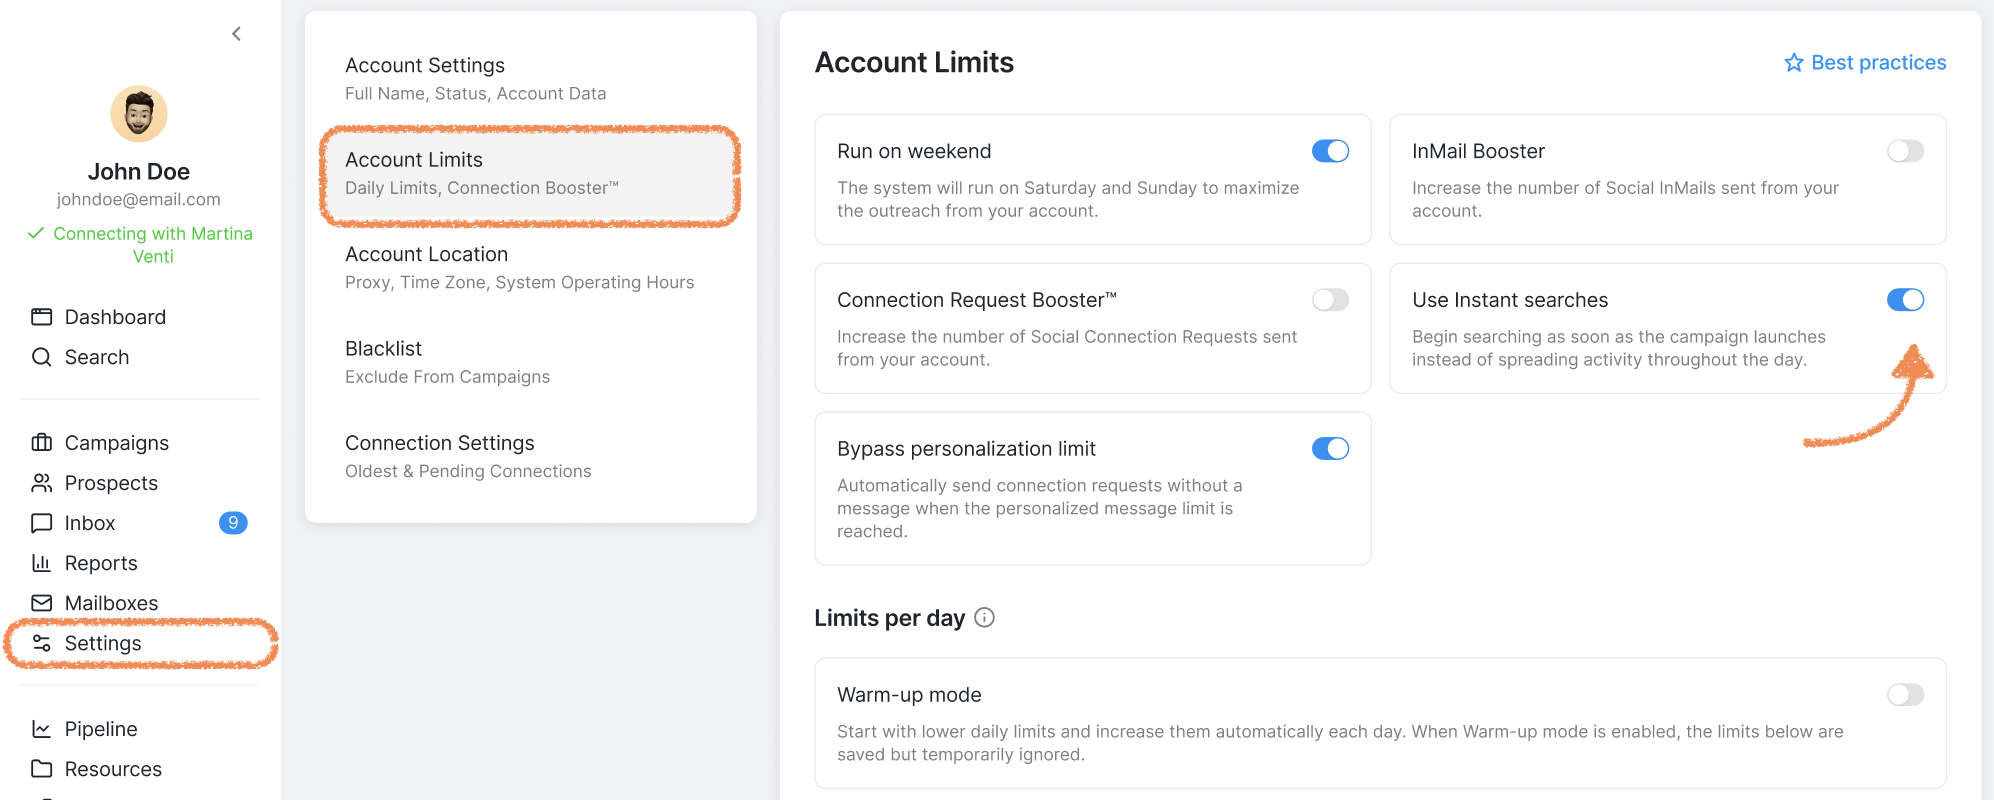Click John Doe's avatar picture
The width and height of the screenshot is (1994, 800).
pyautogui.click(x=139, y=114)
